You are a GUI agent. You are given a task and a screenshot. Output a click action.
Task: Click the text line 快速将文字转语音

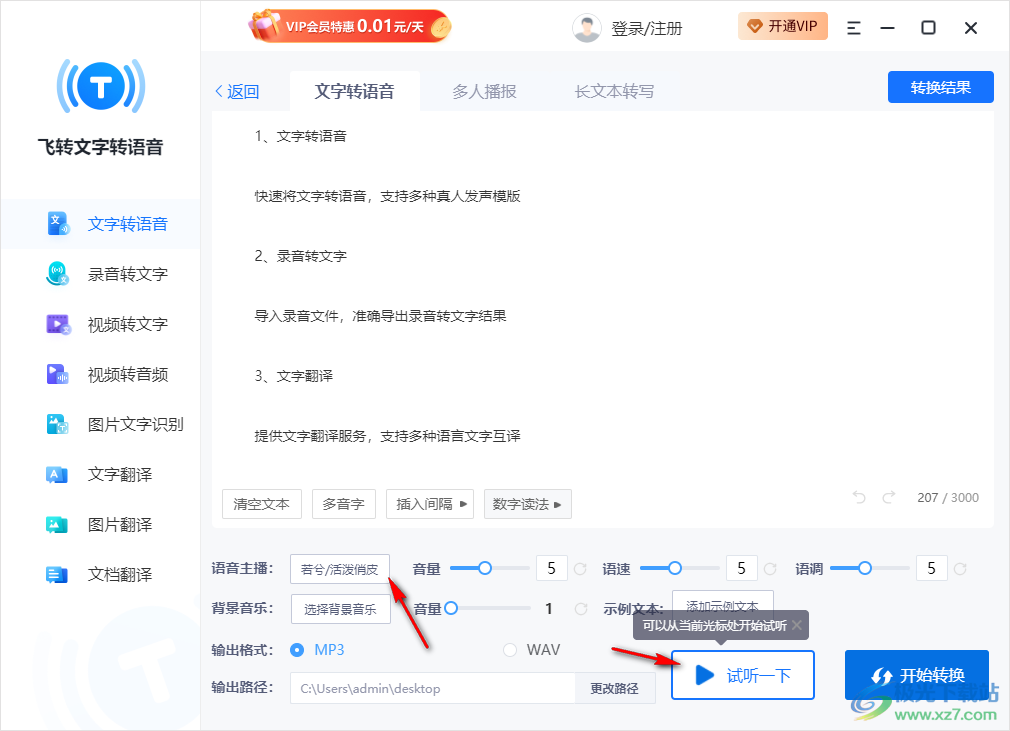tap(387, 196)
